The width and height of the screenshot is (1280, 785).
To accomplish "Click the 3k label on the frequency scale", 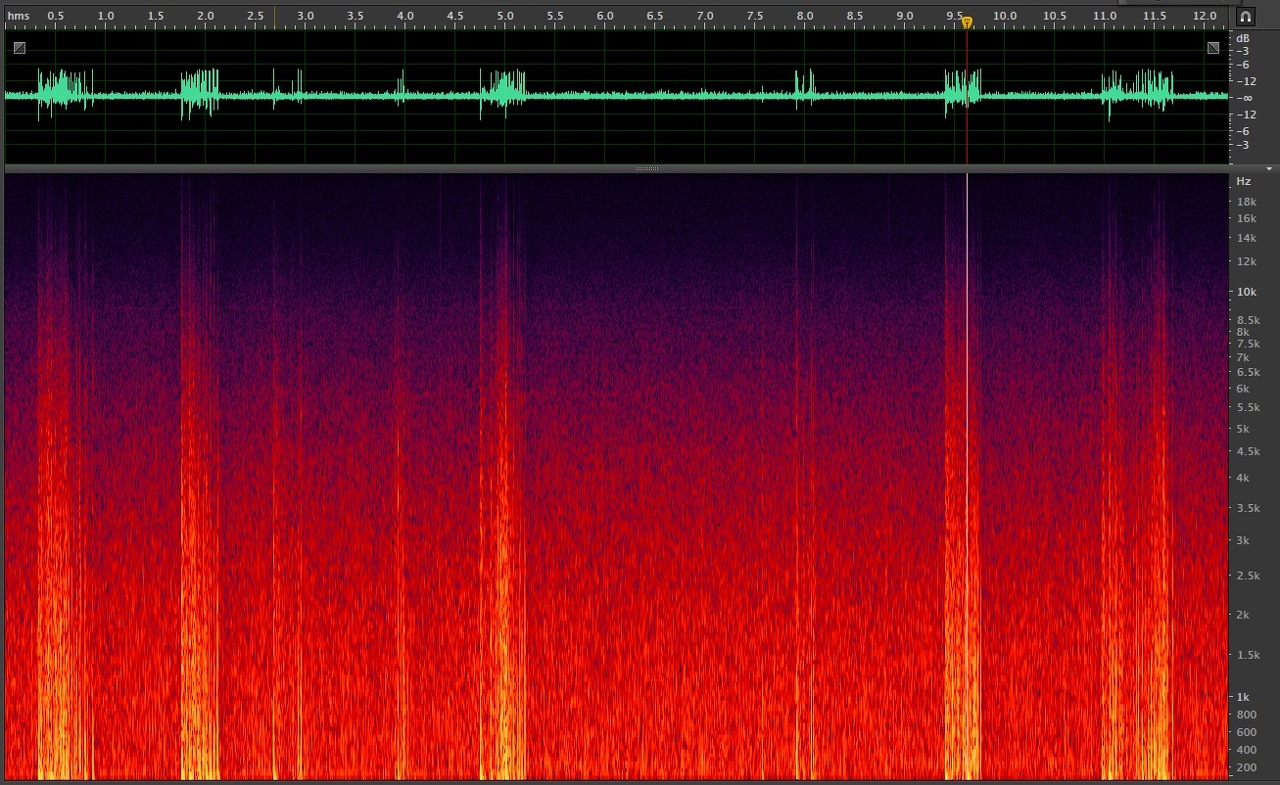I will (1243, 540).
